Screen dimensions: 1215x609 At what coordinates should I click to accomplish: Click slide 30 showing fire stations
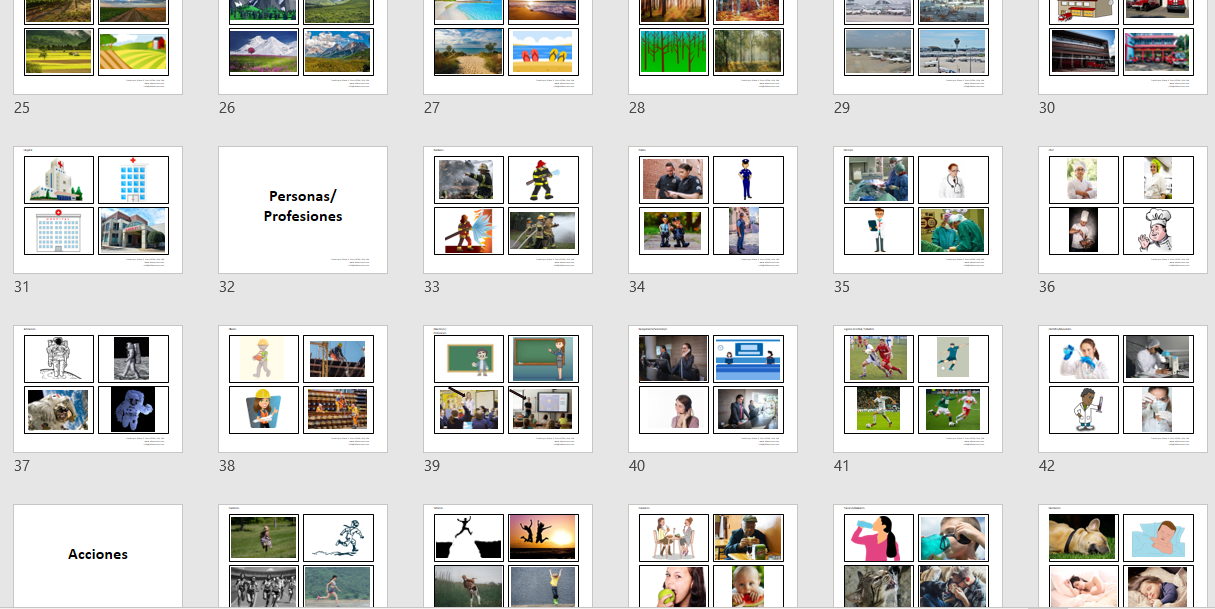pyautogui.click(x=1123, y=45)
